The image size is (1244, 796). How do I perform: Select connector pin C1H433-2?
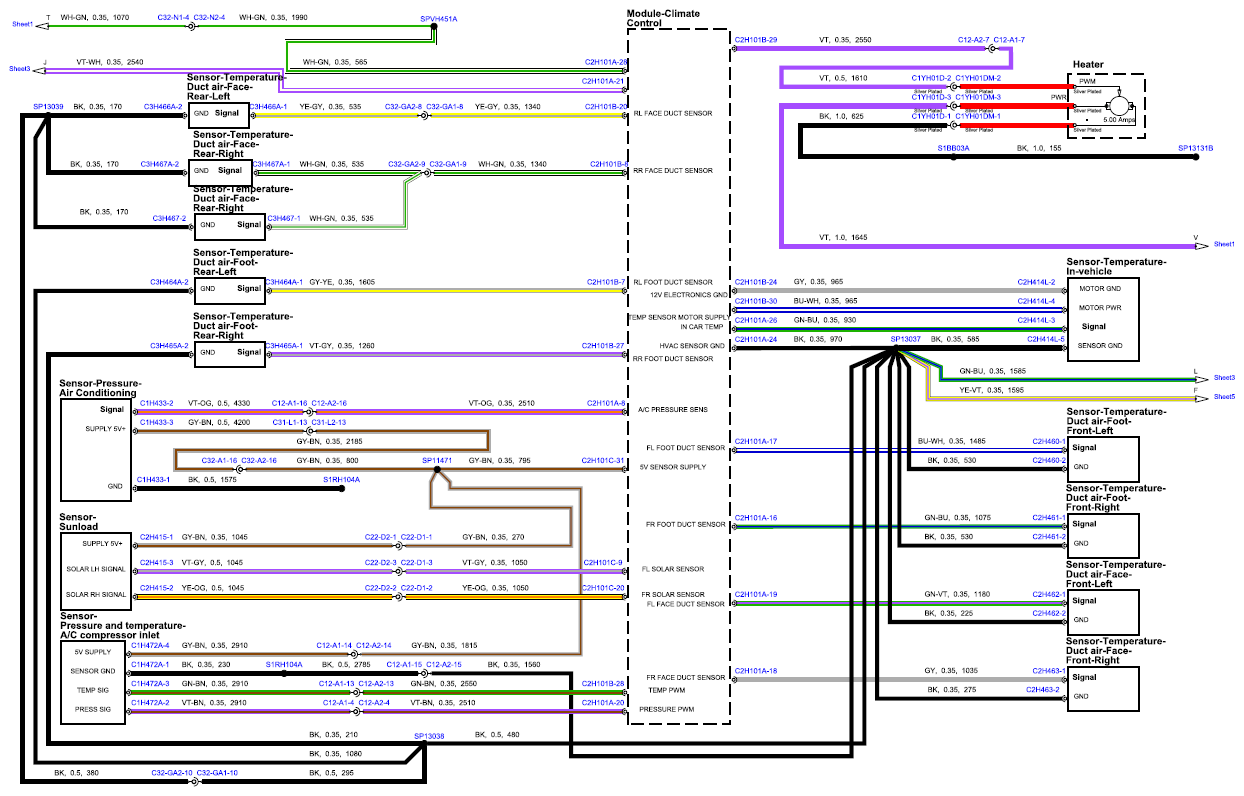[156, 402]
